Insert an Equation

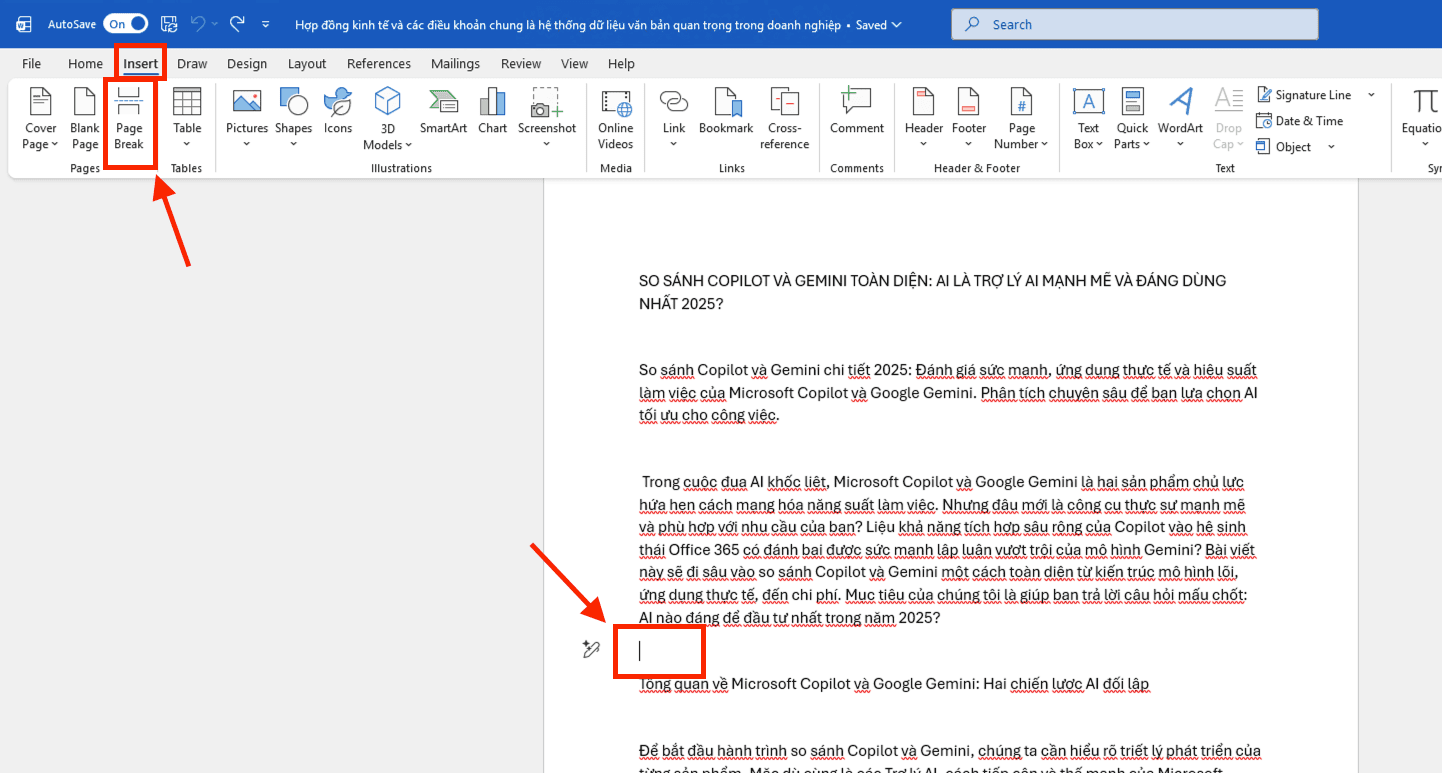point(1421,118)
